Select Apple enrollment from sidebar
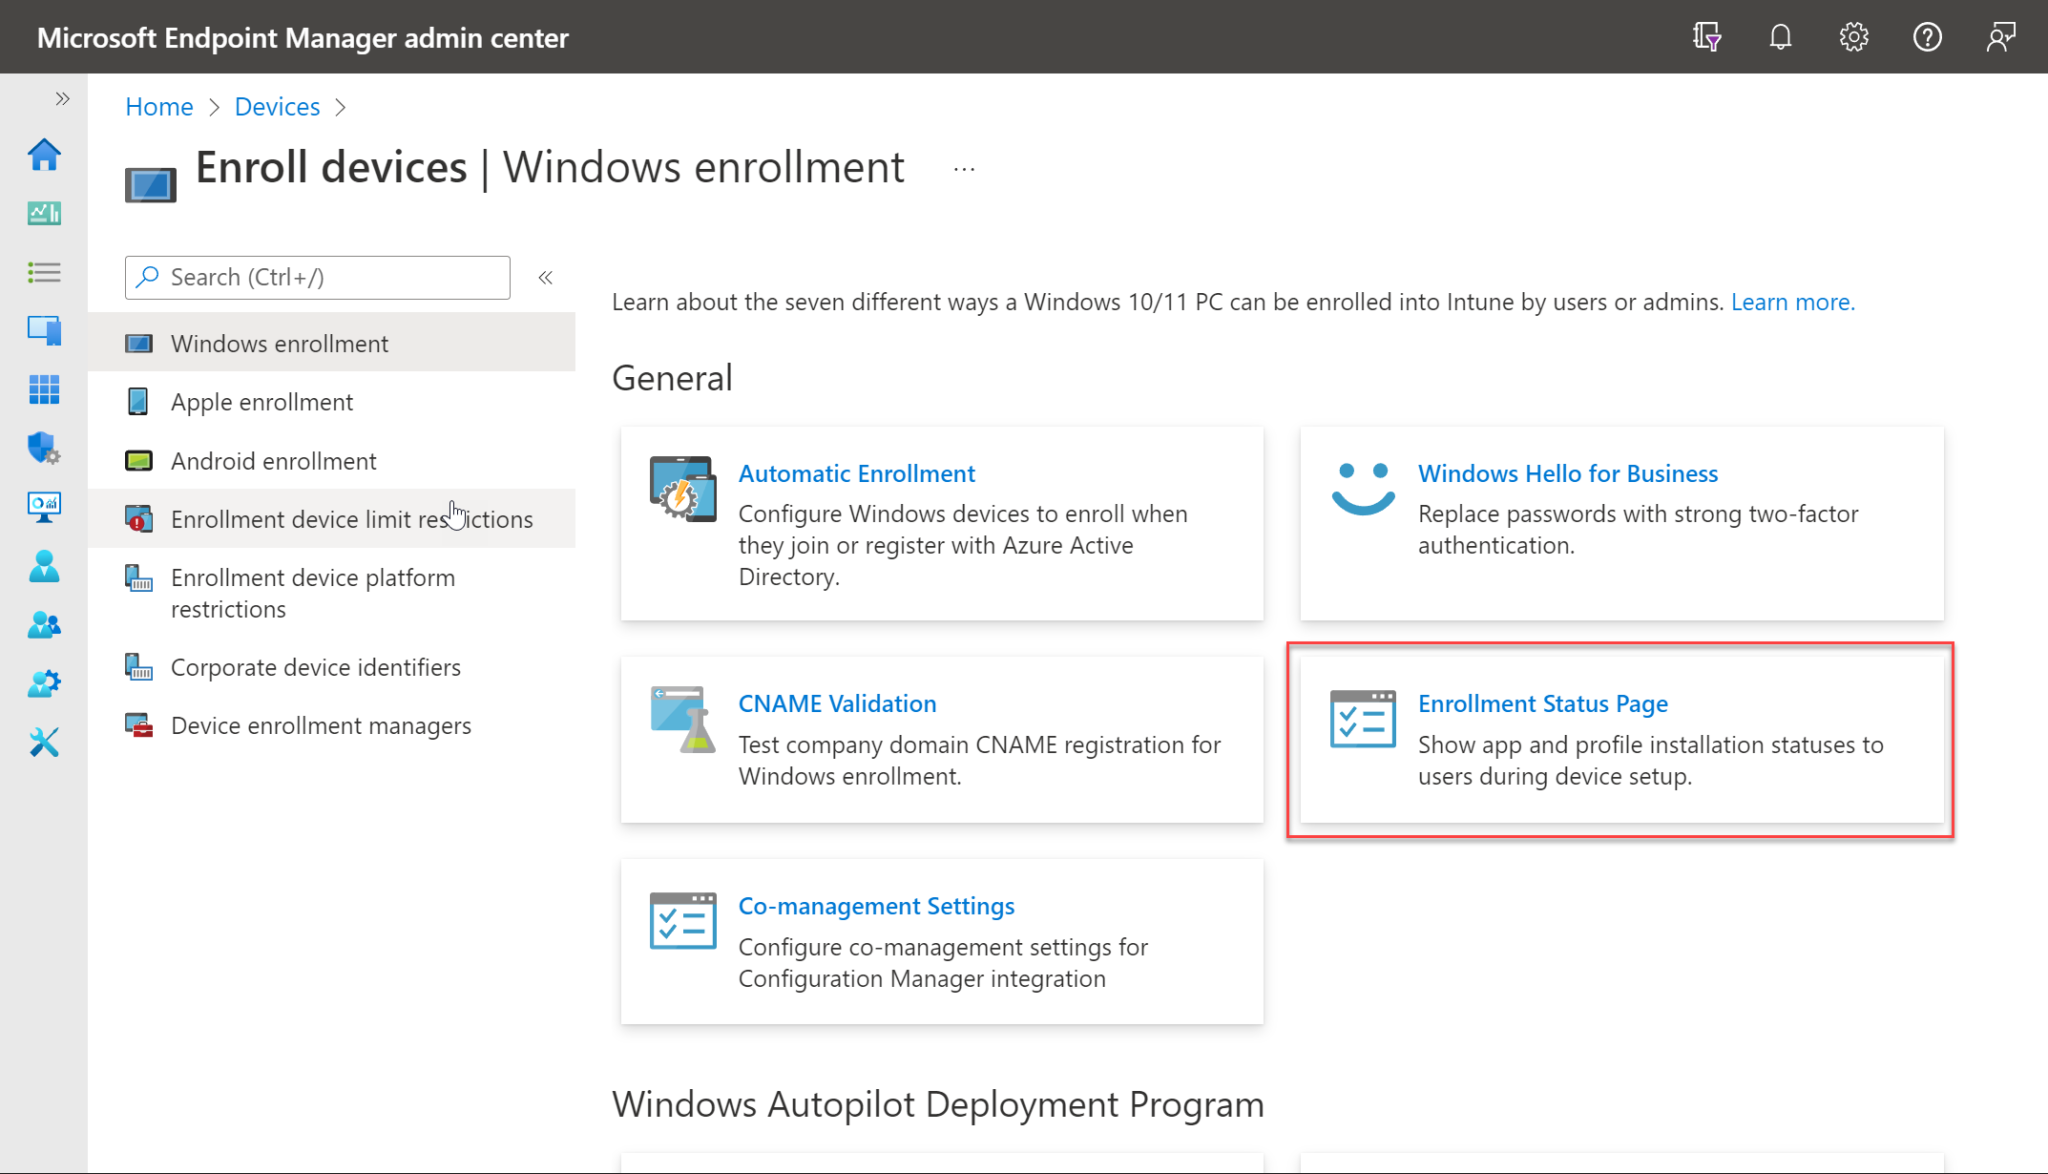 pyautogui.click(x=262, y=401)
